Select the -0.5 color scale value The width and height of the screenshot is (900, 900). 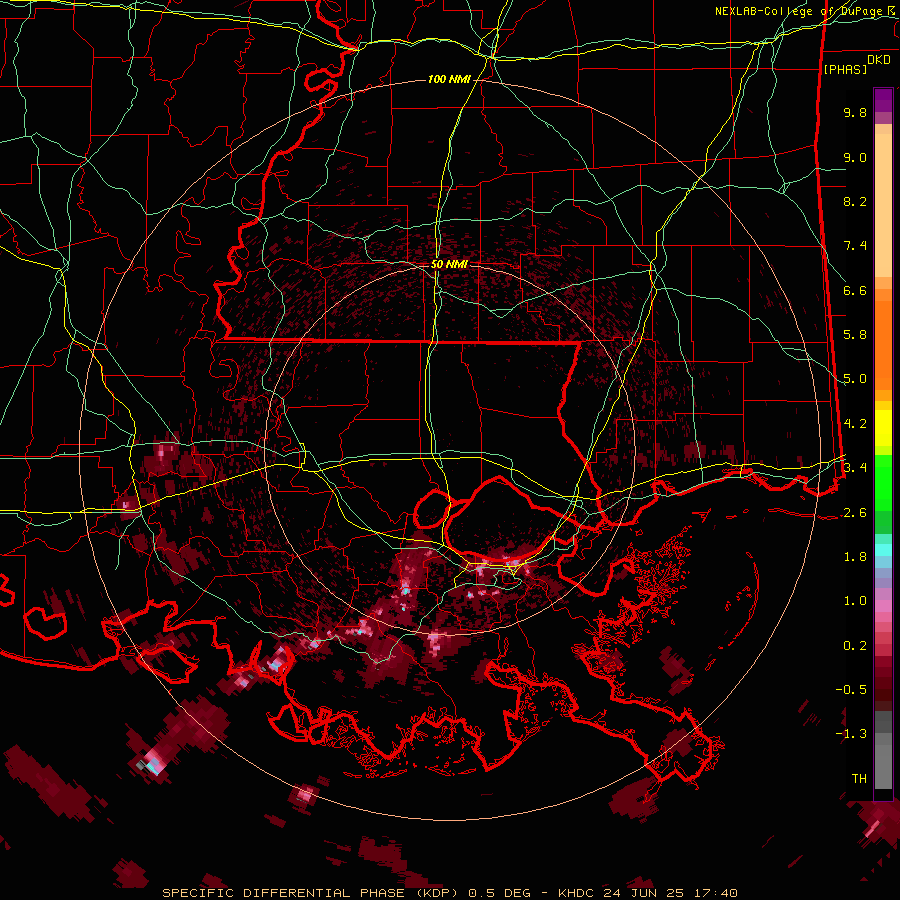coord(851,690)
